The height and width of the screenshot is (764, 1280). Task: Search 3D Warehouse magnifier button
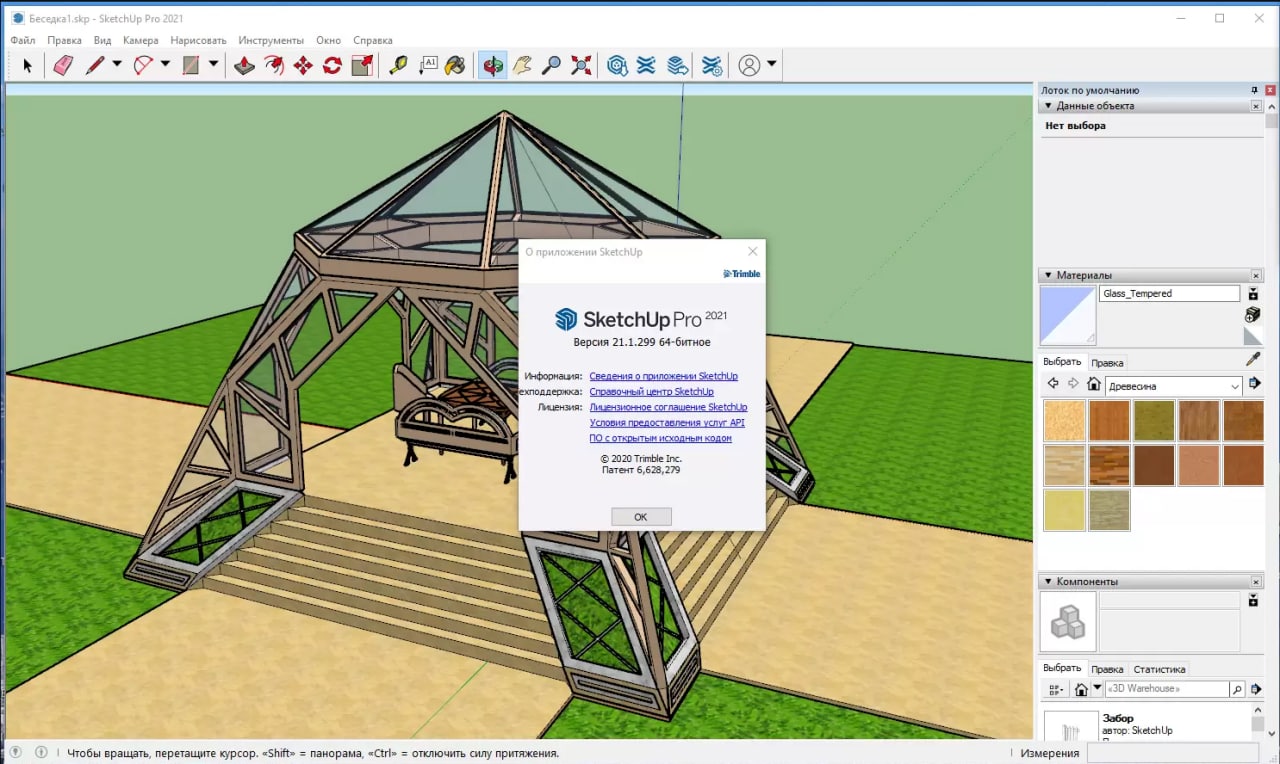[1238, 689]
